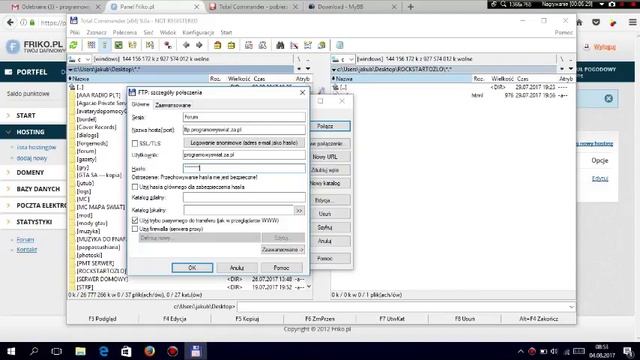Select the Główne tab in FTP dialog
The width and height of the screenshot is (640, 360).
[x=140, y=104]
